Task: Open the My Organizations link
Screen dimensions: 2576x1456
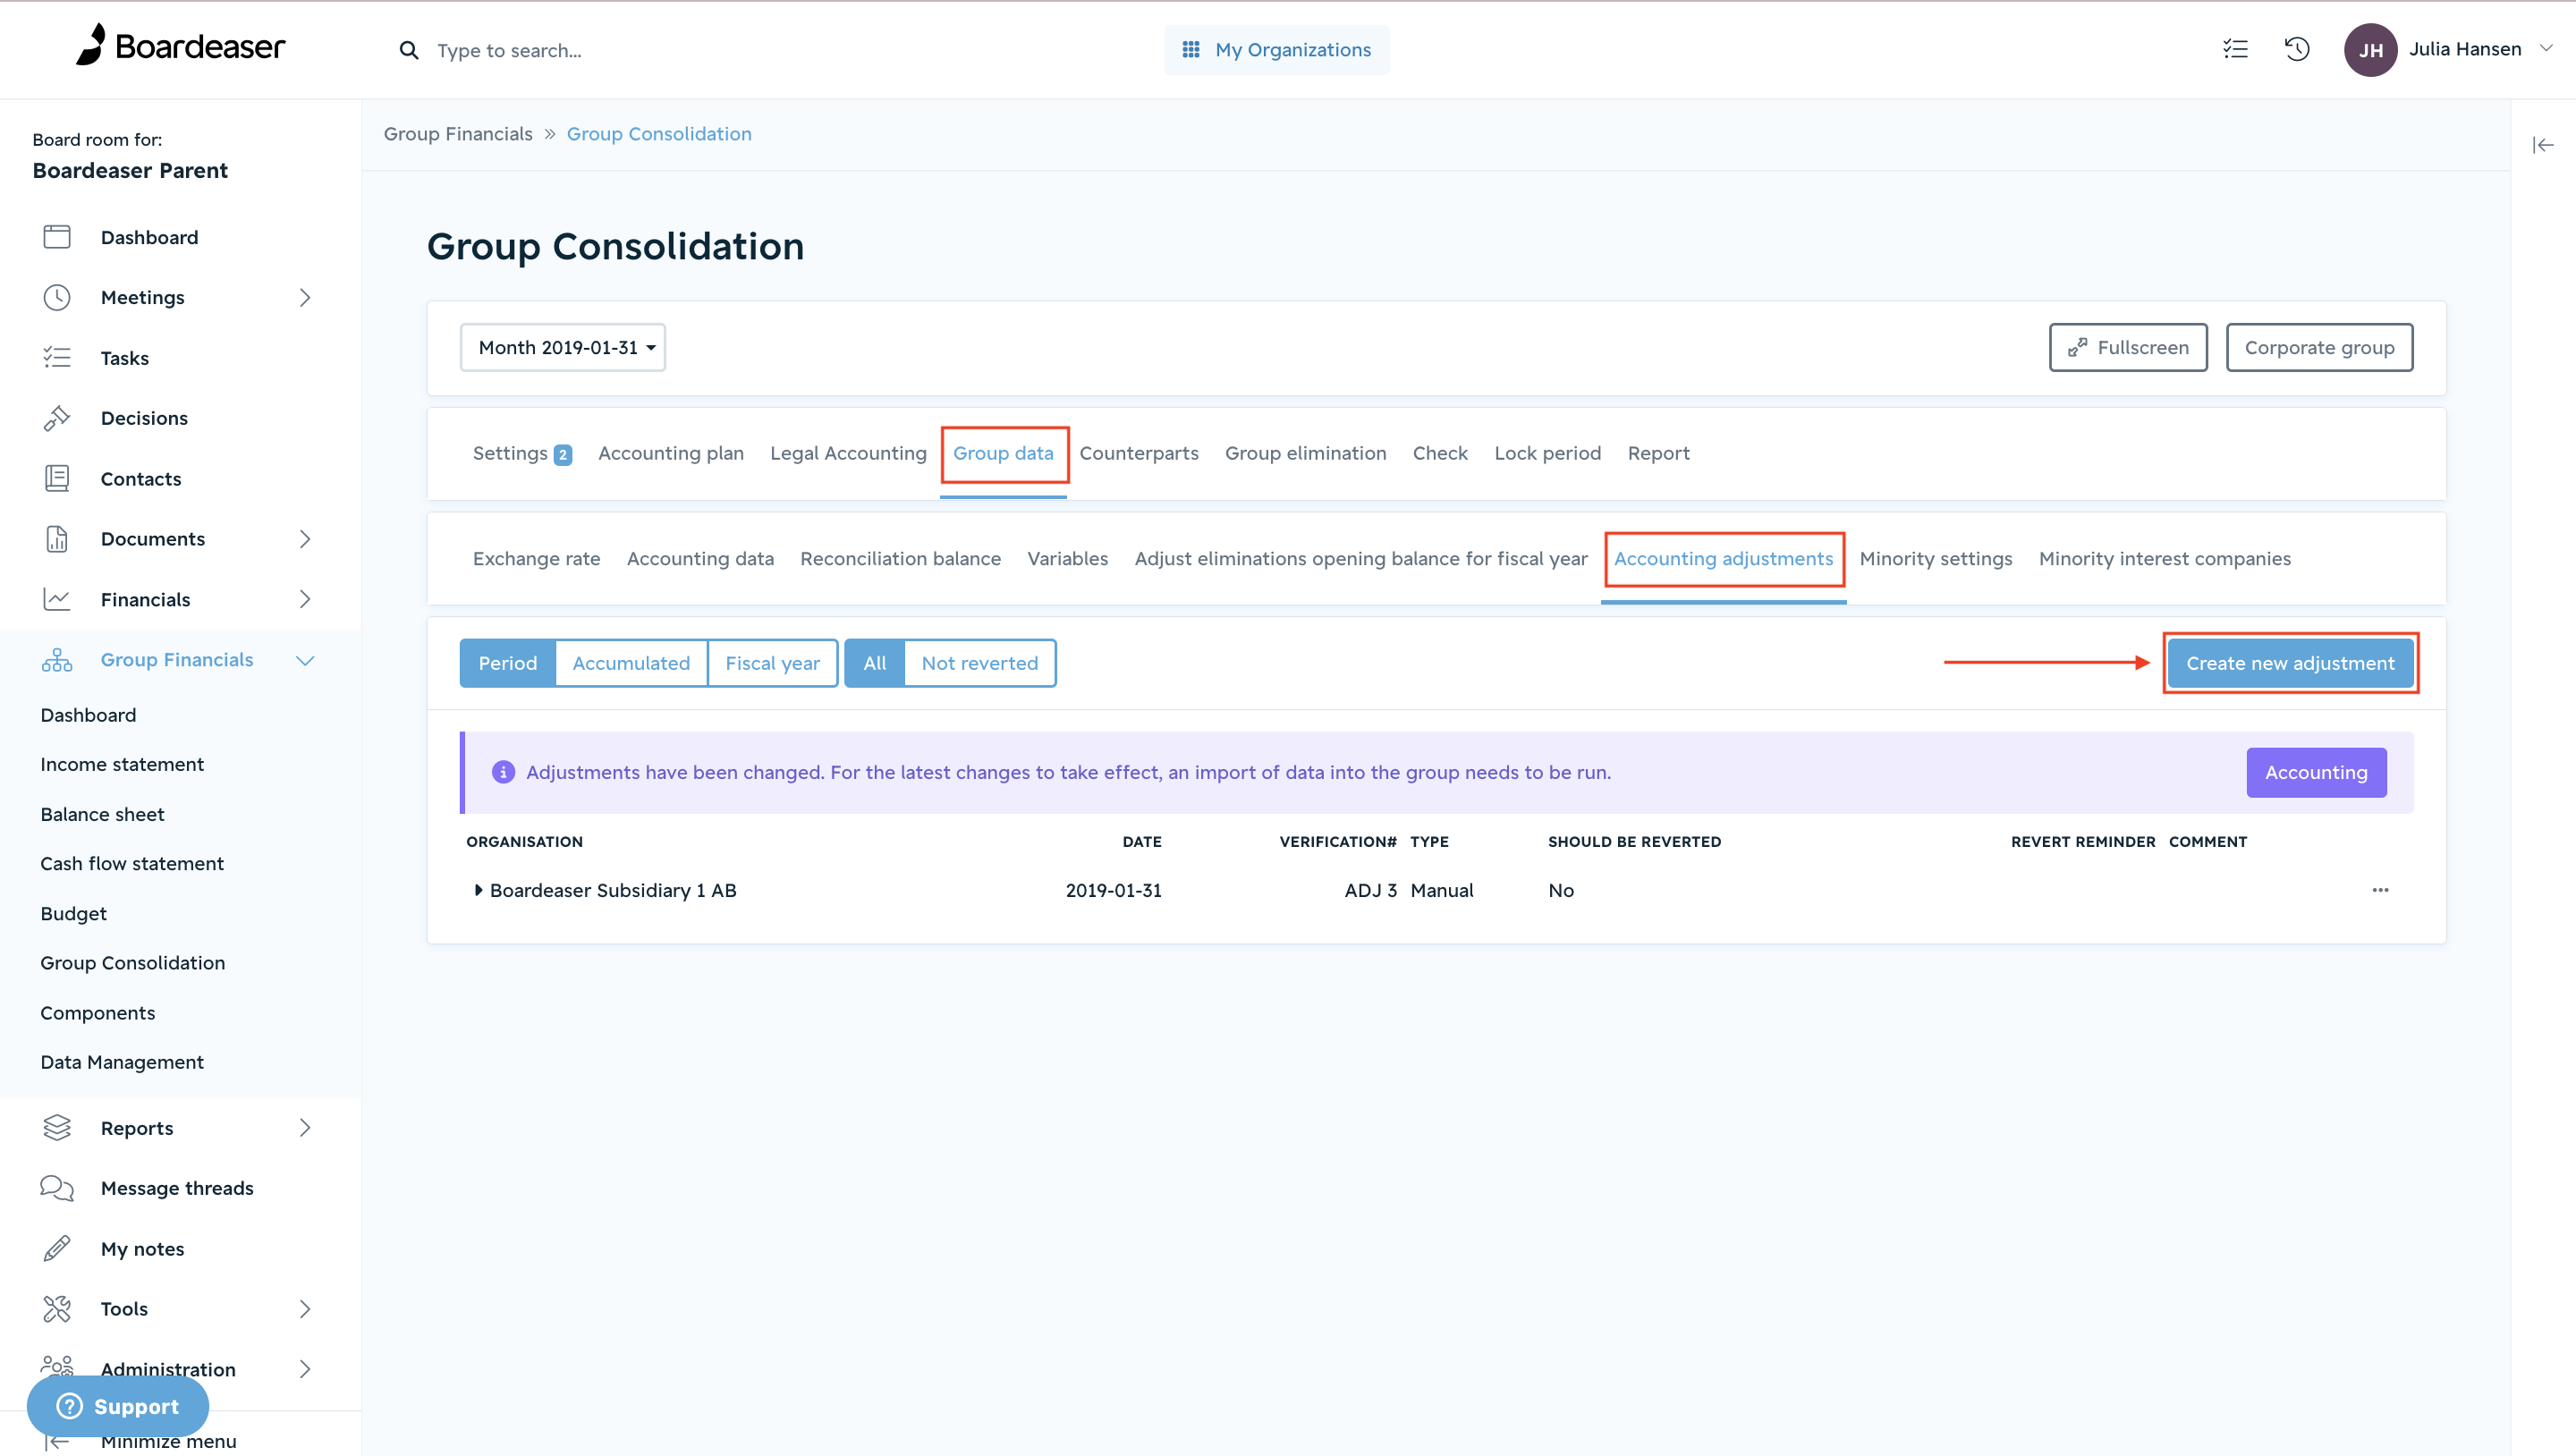Action: pyautogui.click(x=1277, y=49)
